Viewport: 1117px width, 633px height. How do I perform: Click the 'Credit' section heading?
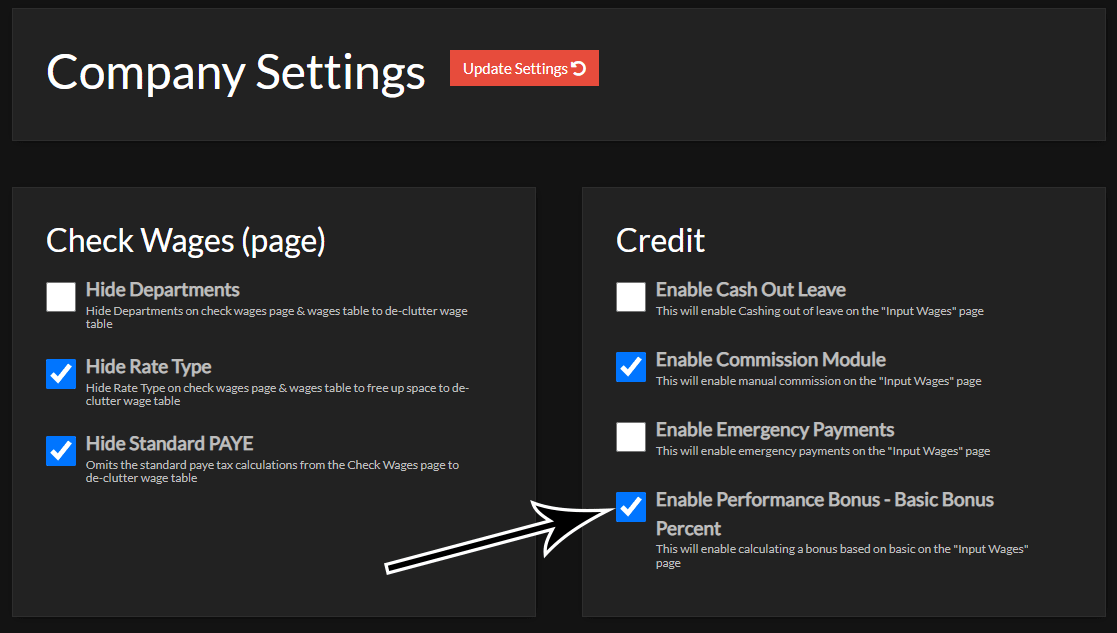click(660, 240)
